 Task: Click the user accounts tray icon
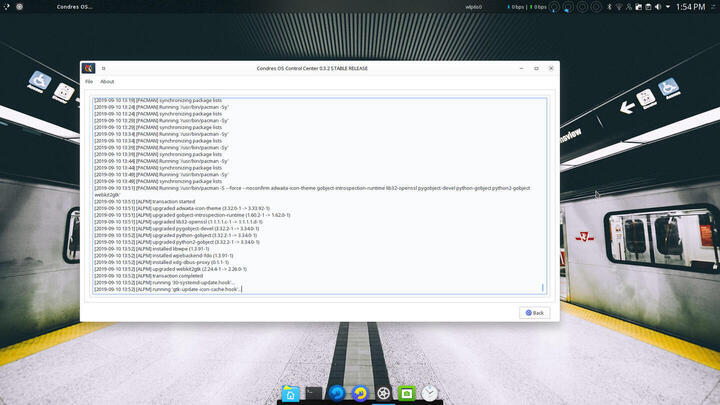click(629, 7)
